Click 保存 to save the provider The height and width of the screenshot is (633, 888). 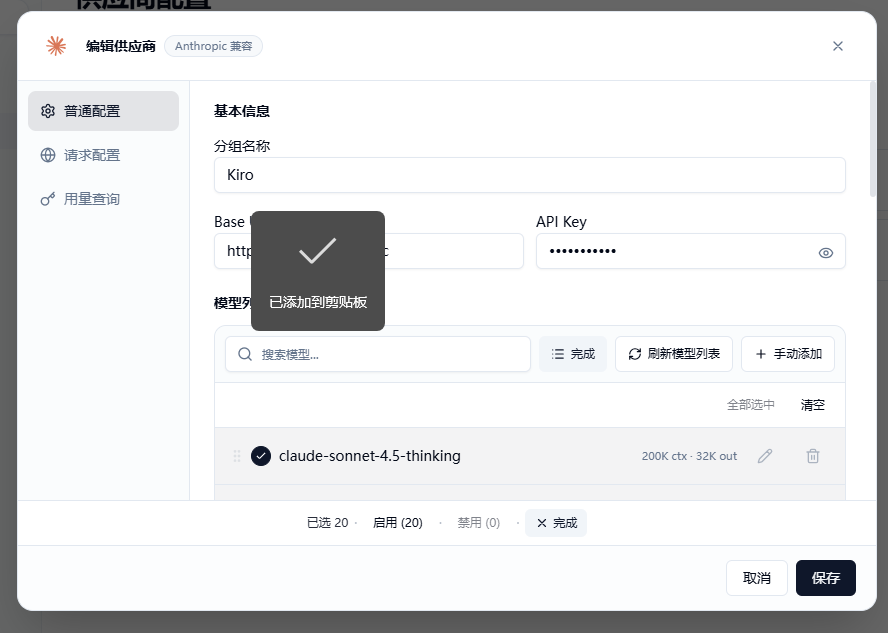tap(826, 578)
